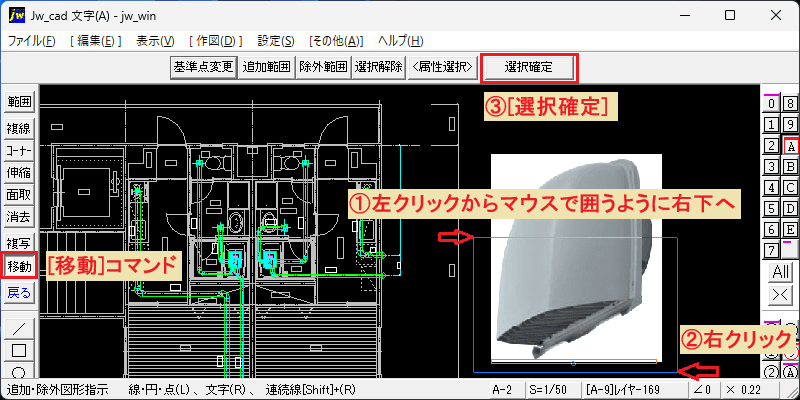Choose the 消去 erase tool
800x400 pixels.
pyautogui.click(x=19, y=217)
